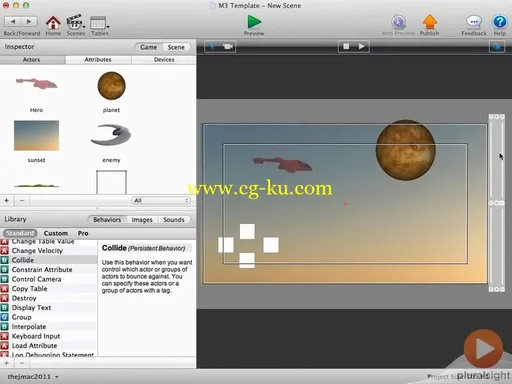Viewport: 512px width, 384px height.
Task: Remove behavior with bottom minus button
Action: pos(22,363)
